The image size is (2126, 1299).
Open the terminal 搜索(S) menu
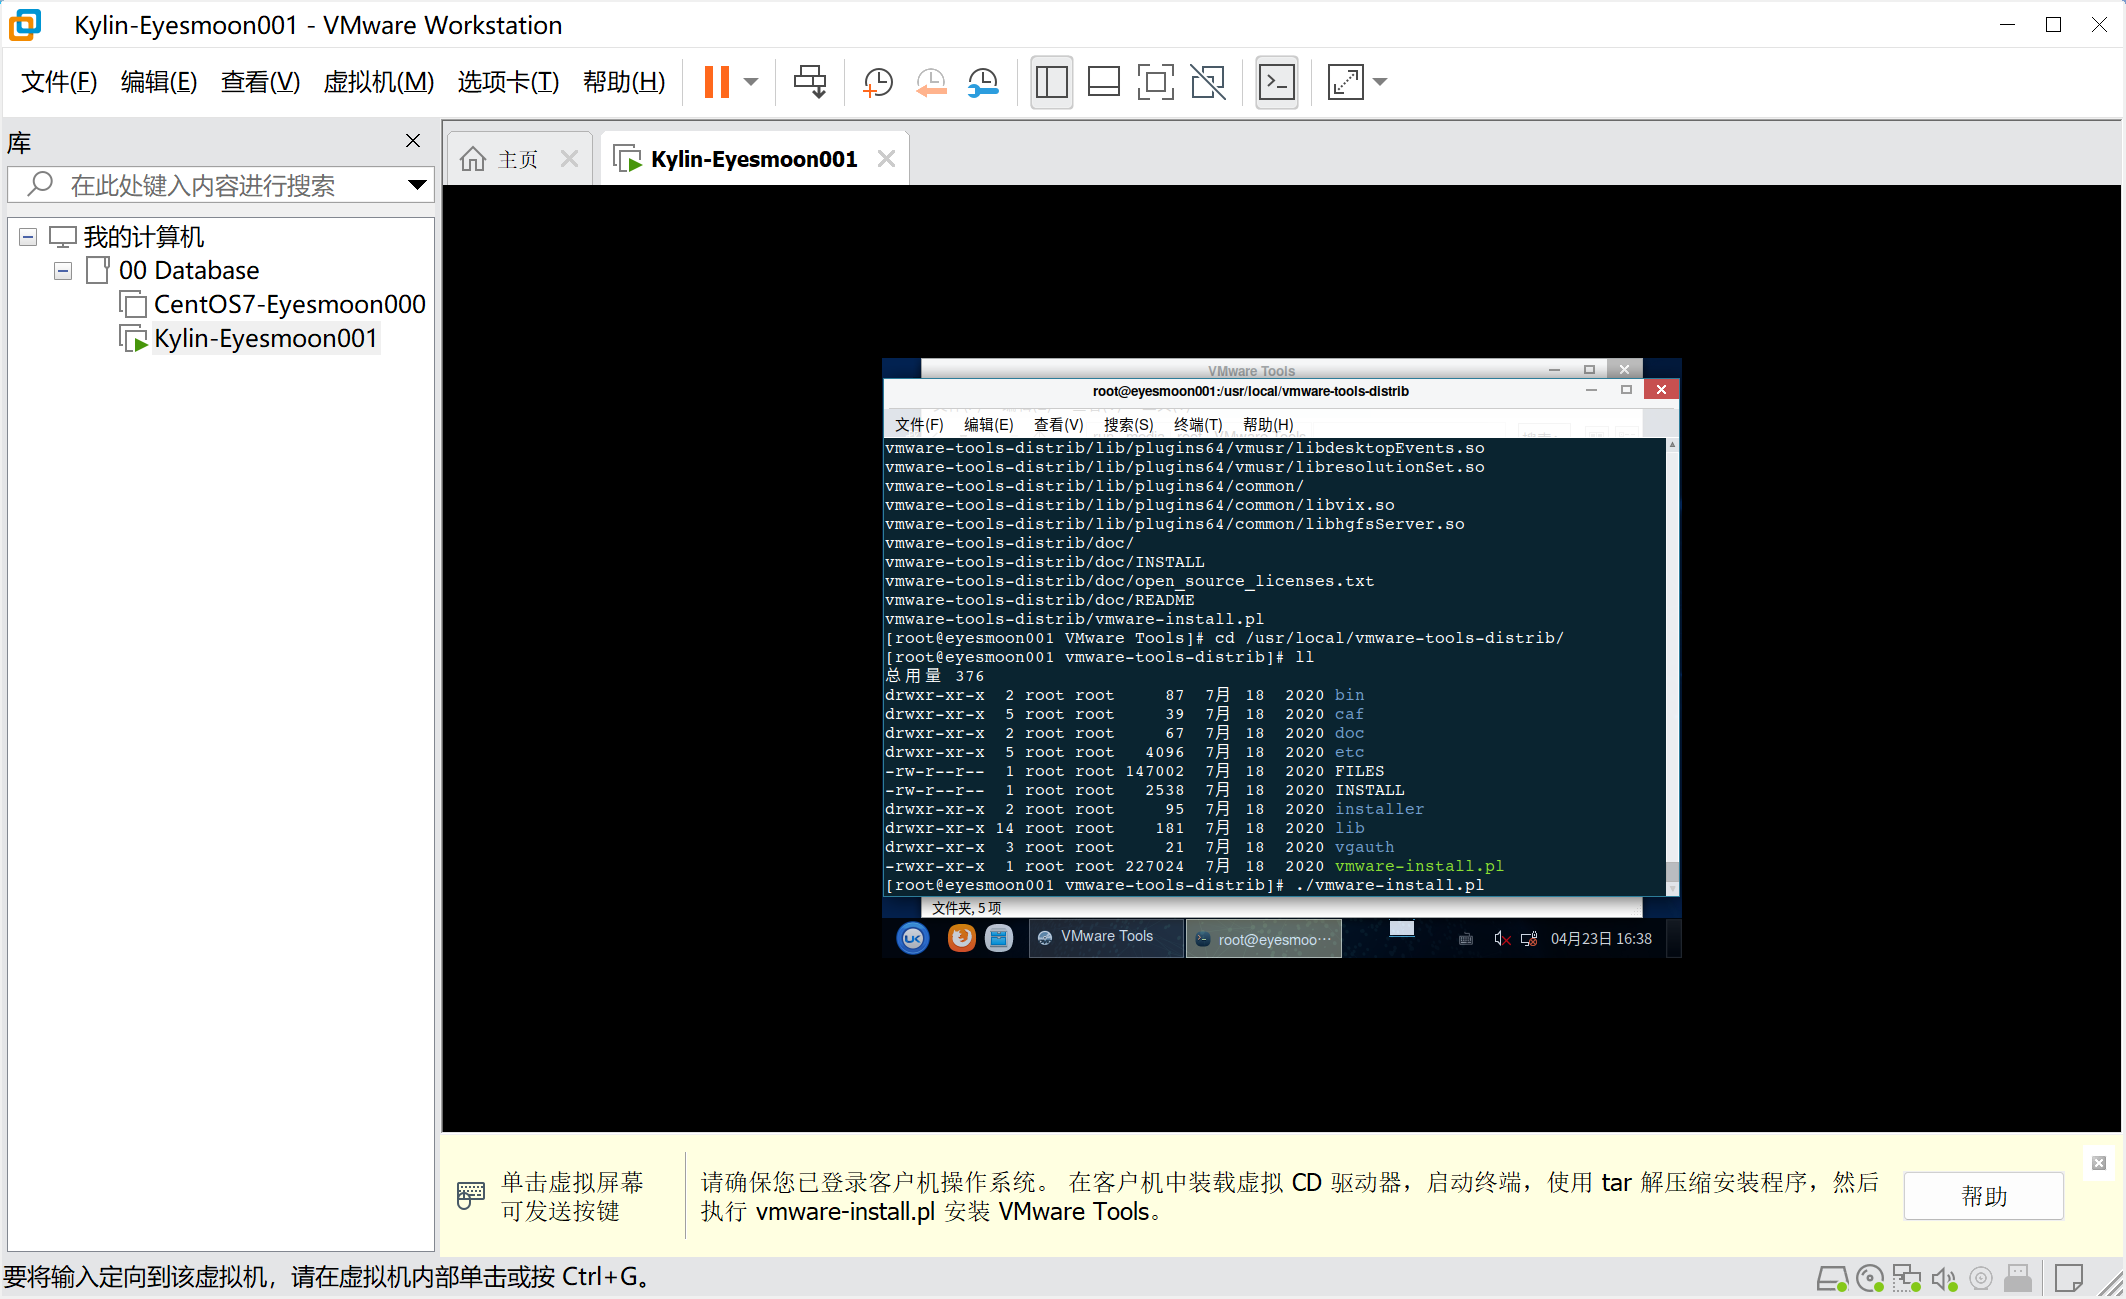pyautogui.click(x=1128, y=425)
